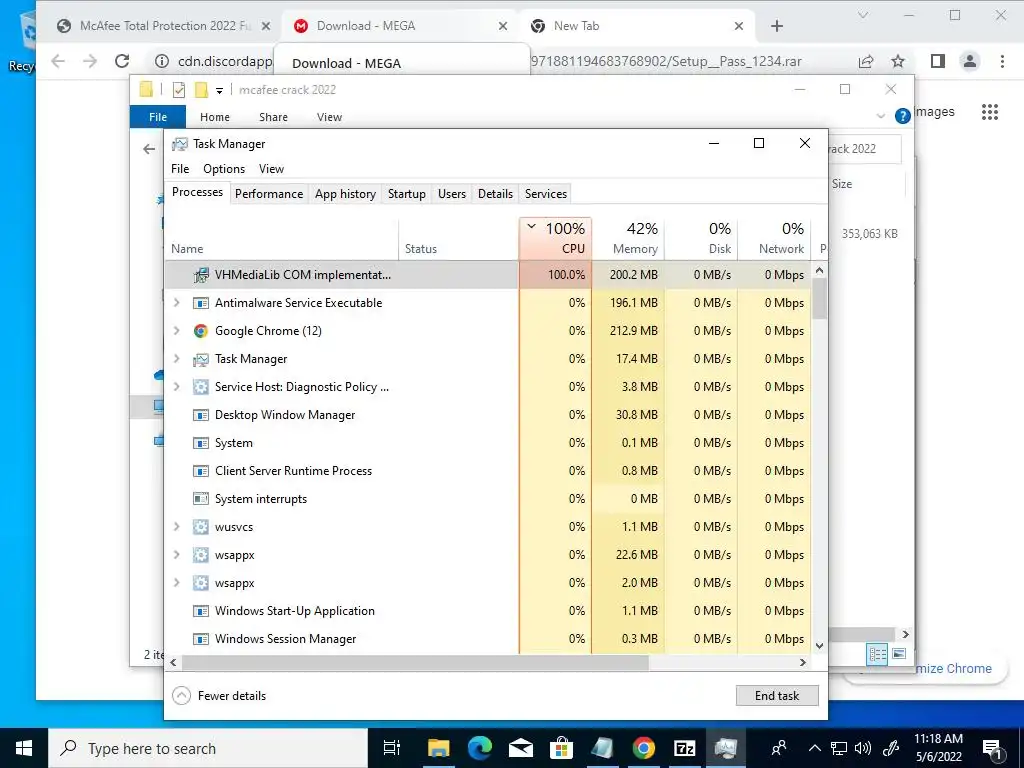Reload the Chrome page

pos(122,61)
